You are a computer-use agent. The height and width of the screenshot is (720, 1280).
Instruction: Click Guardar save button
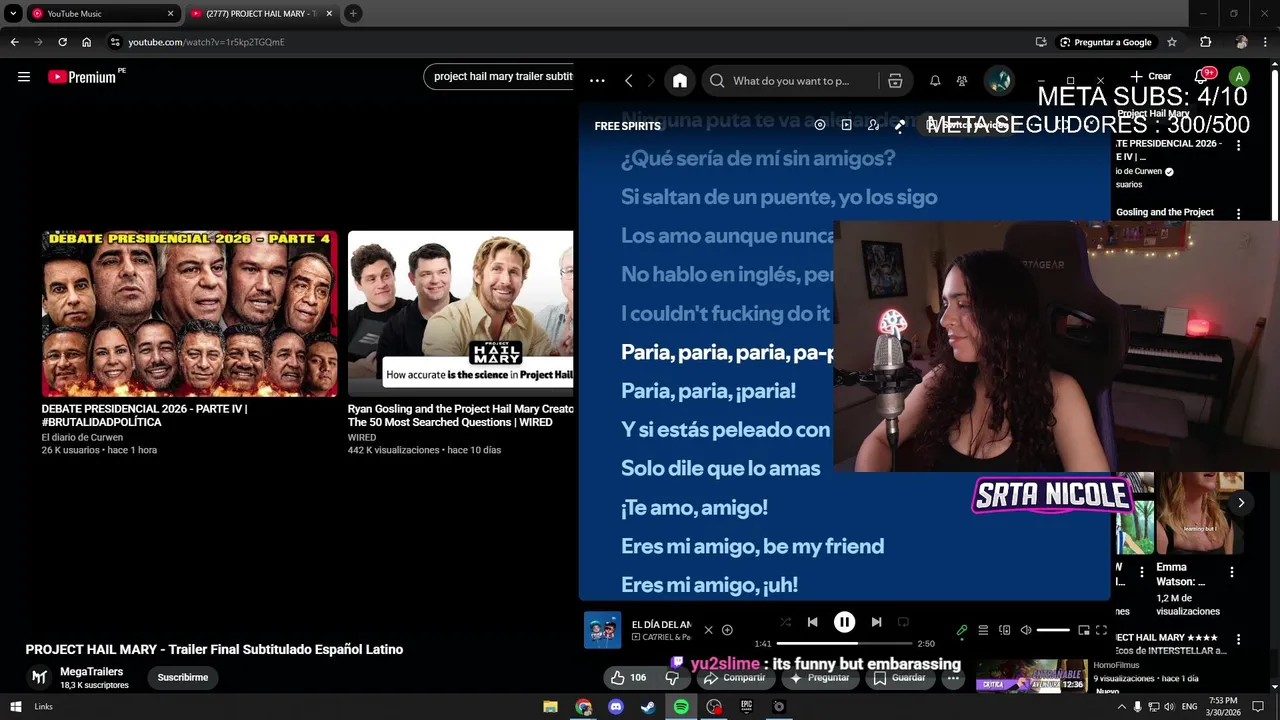899,678
